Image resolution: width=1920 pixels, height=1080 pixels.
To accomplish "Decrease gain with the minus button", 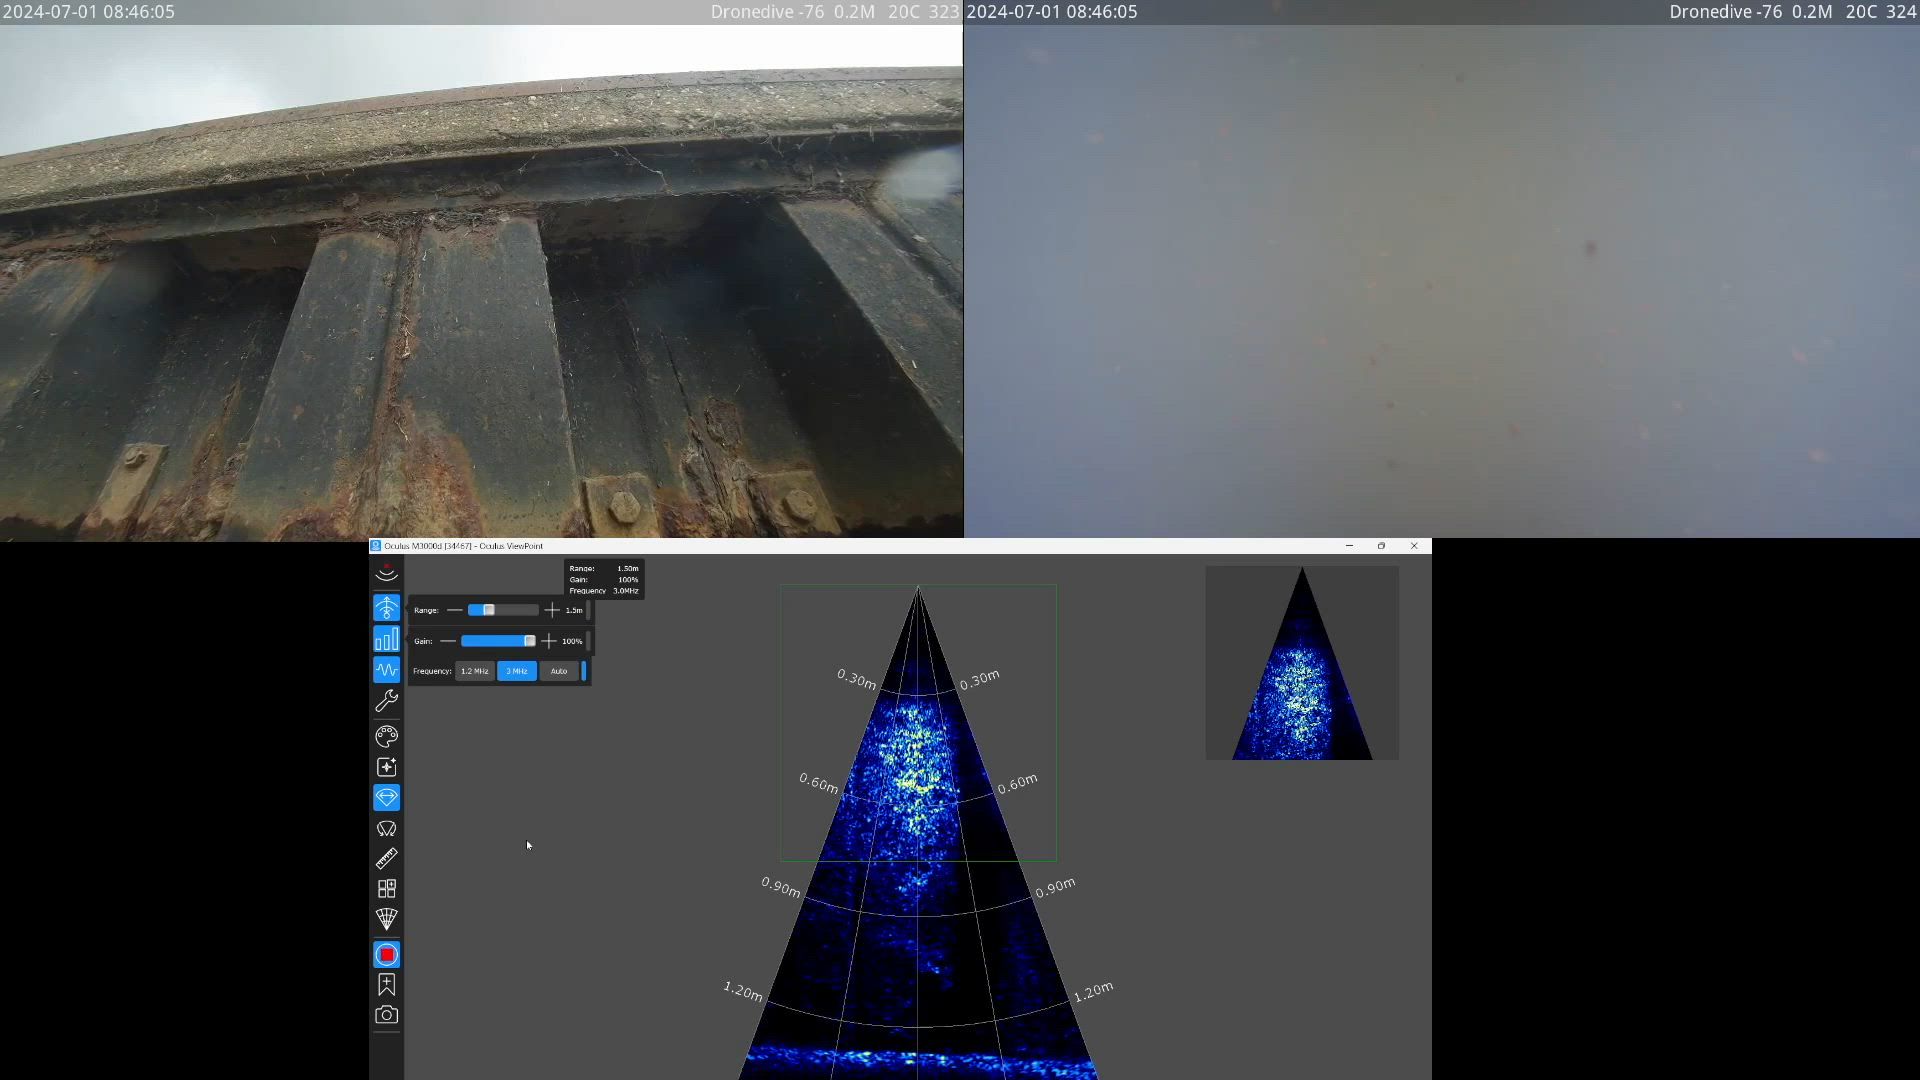I will coord(448,641).
